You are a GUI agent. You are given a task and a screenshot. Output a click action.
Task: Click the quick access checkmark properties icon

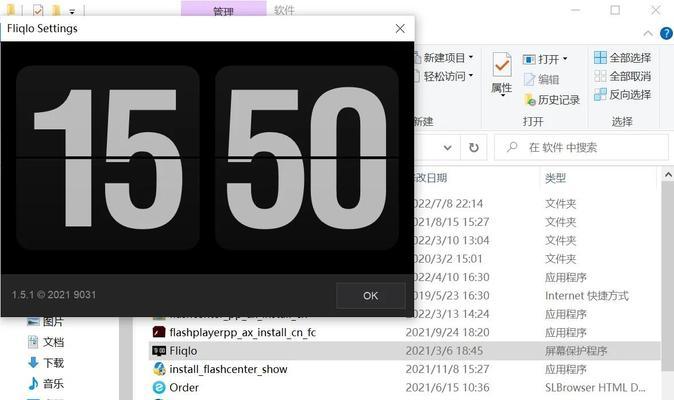[38, 10]
